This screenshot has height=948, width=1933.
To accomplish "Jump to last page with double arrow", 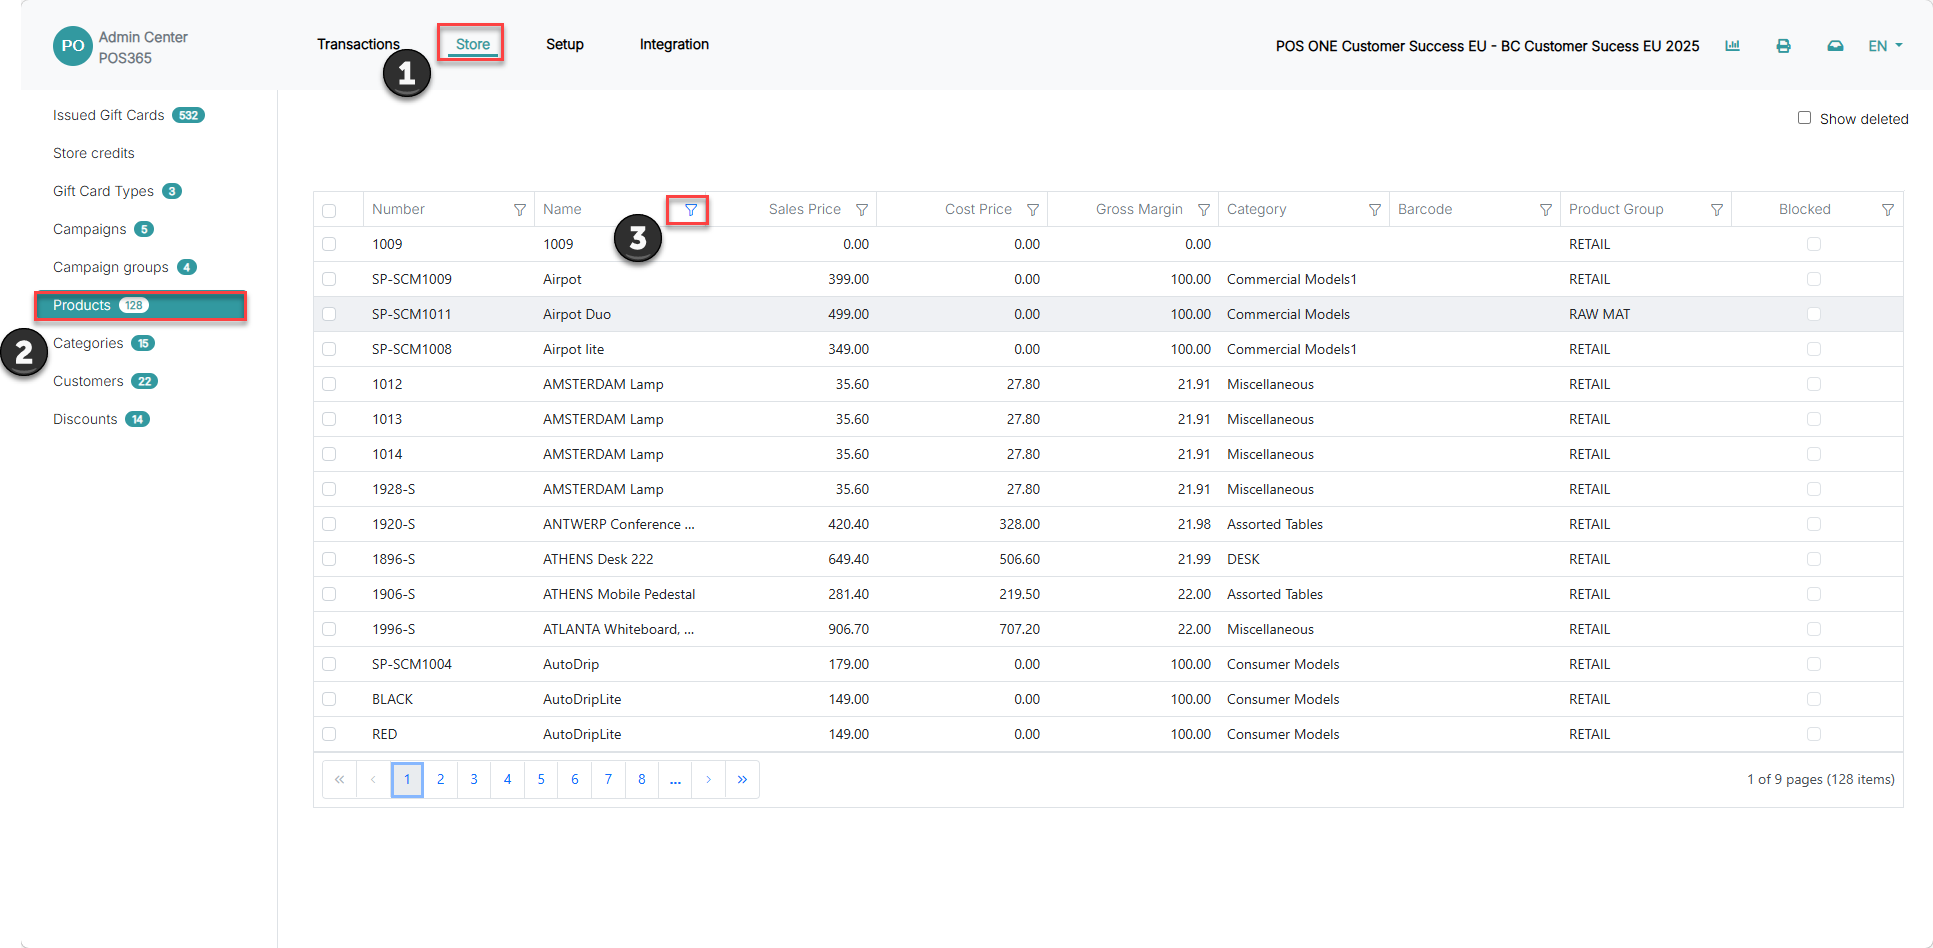I will pyautogui.click(x=742, y=779).
